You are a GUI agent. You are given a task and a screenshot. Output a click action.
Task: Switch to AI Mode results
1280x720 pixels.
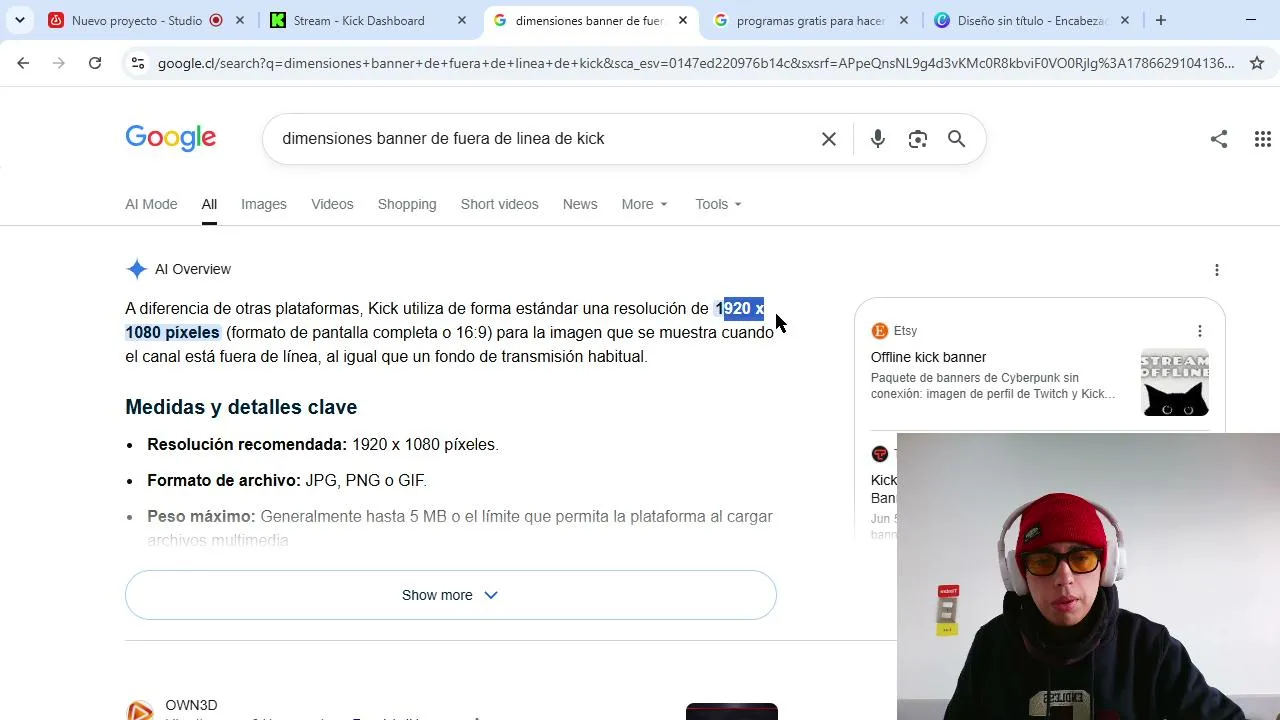(x=151, y=204)
